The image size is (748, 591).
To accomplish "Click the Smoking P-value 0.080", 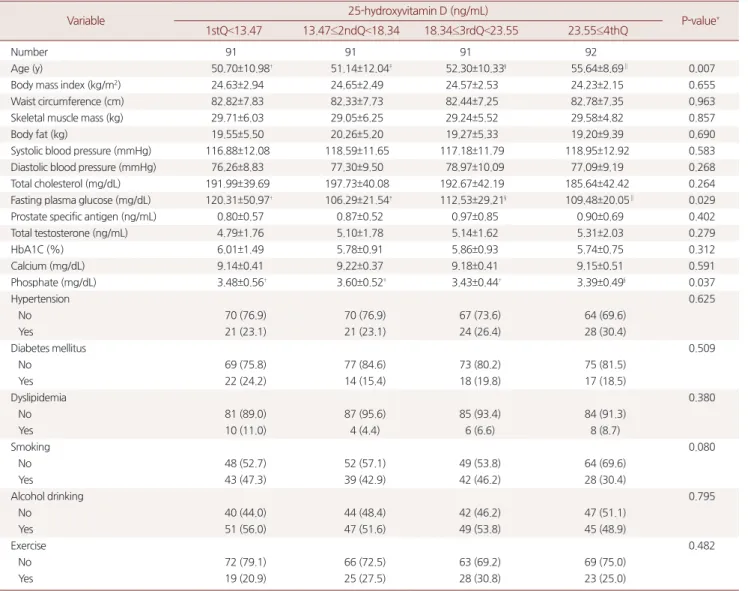I will pyautogui.click(x=702, y=447).
